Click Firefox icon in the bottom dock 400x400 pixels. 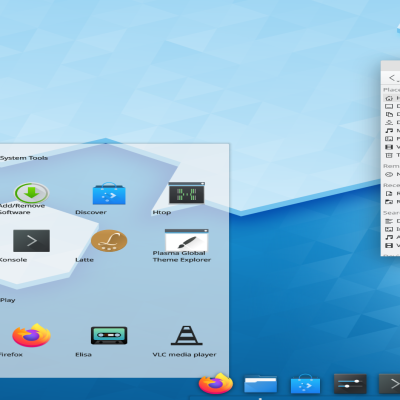click(216, 384)
